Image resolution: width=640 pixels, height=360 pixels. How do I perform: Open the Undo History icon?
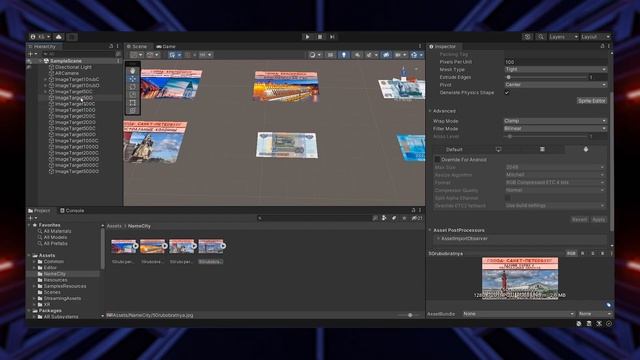527,37
